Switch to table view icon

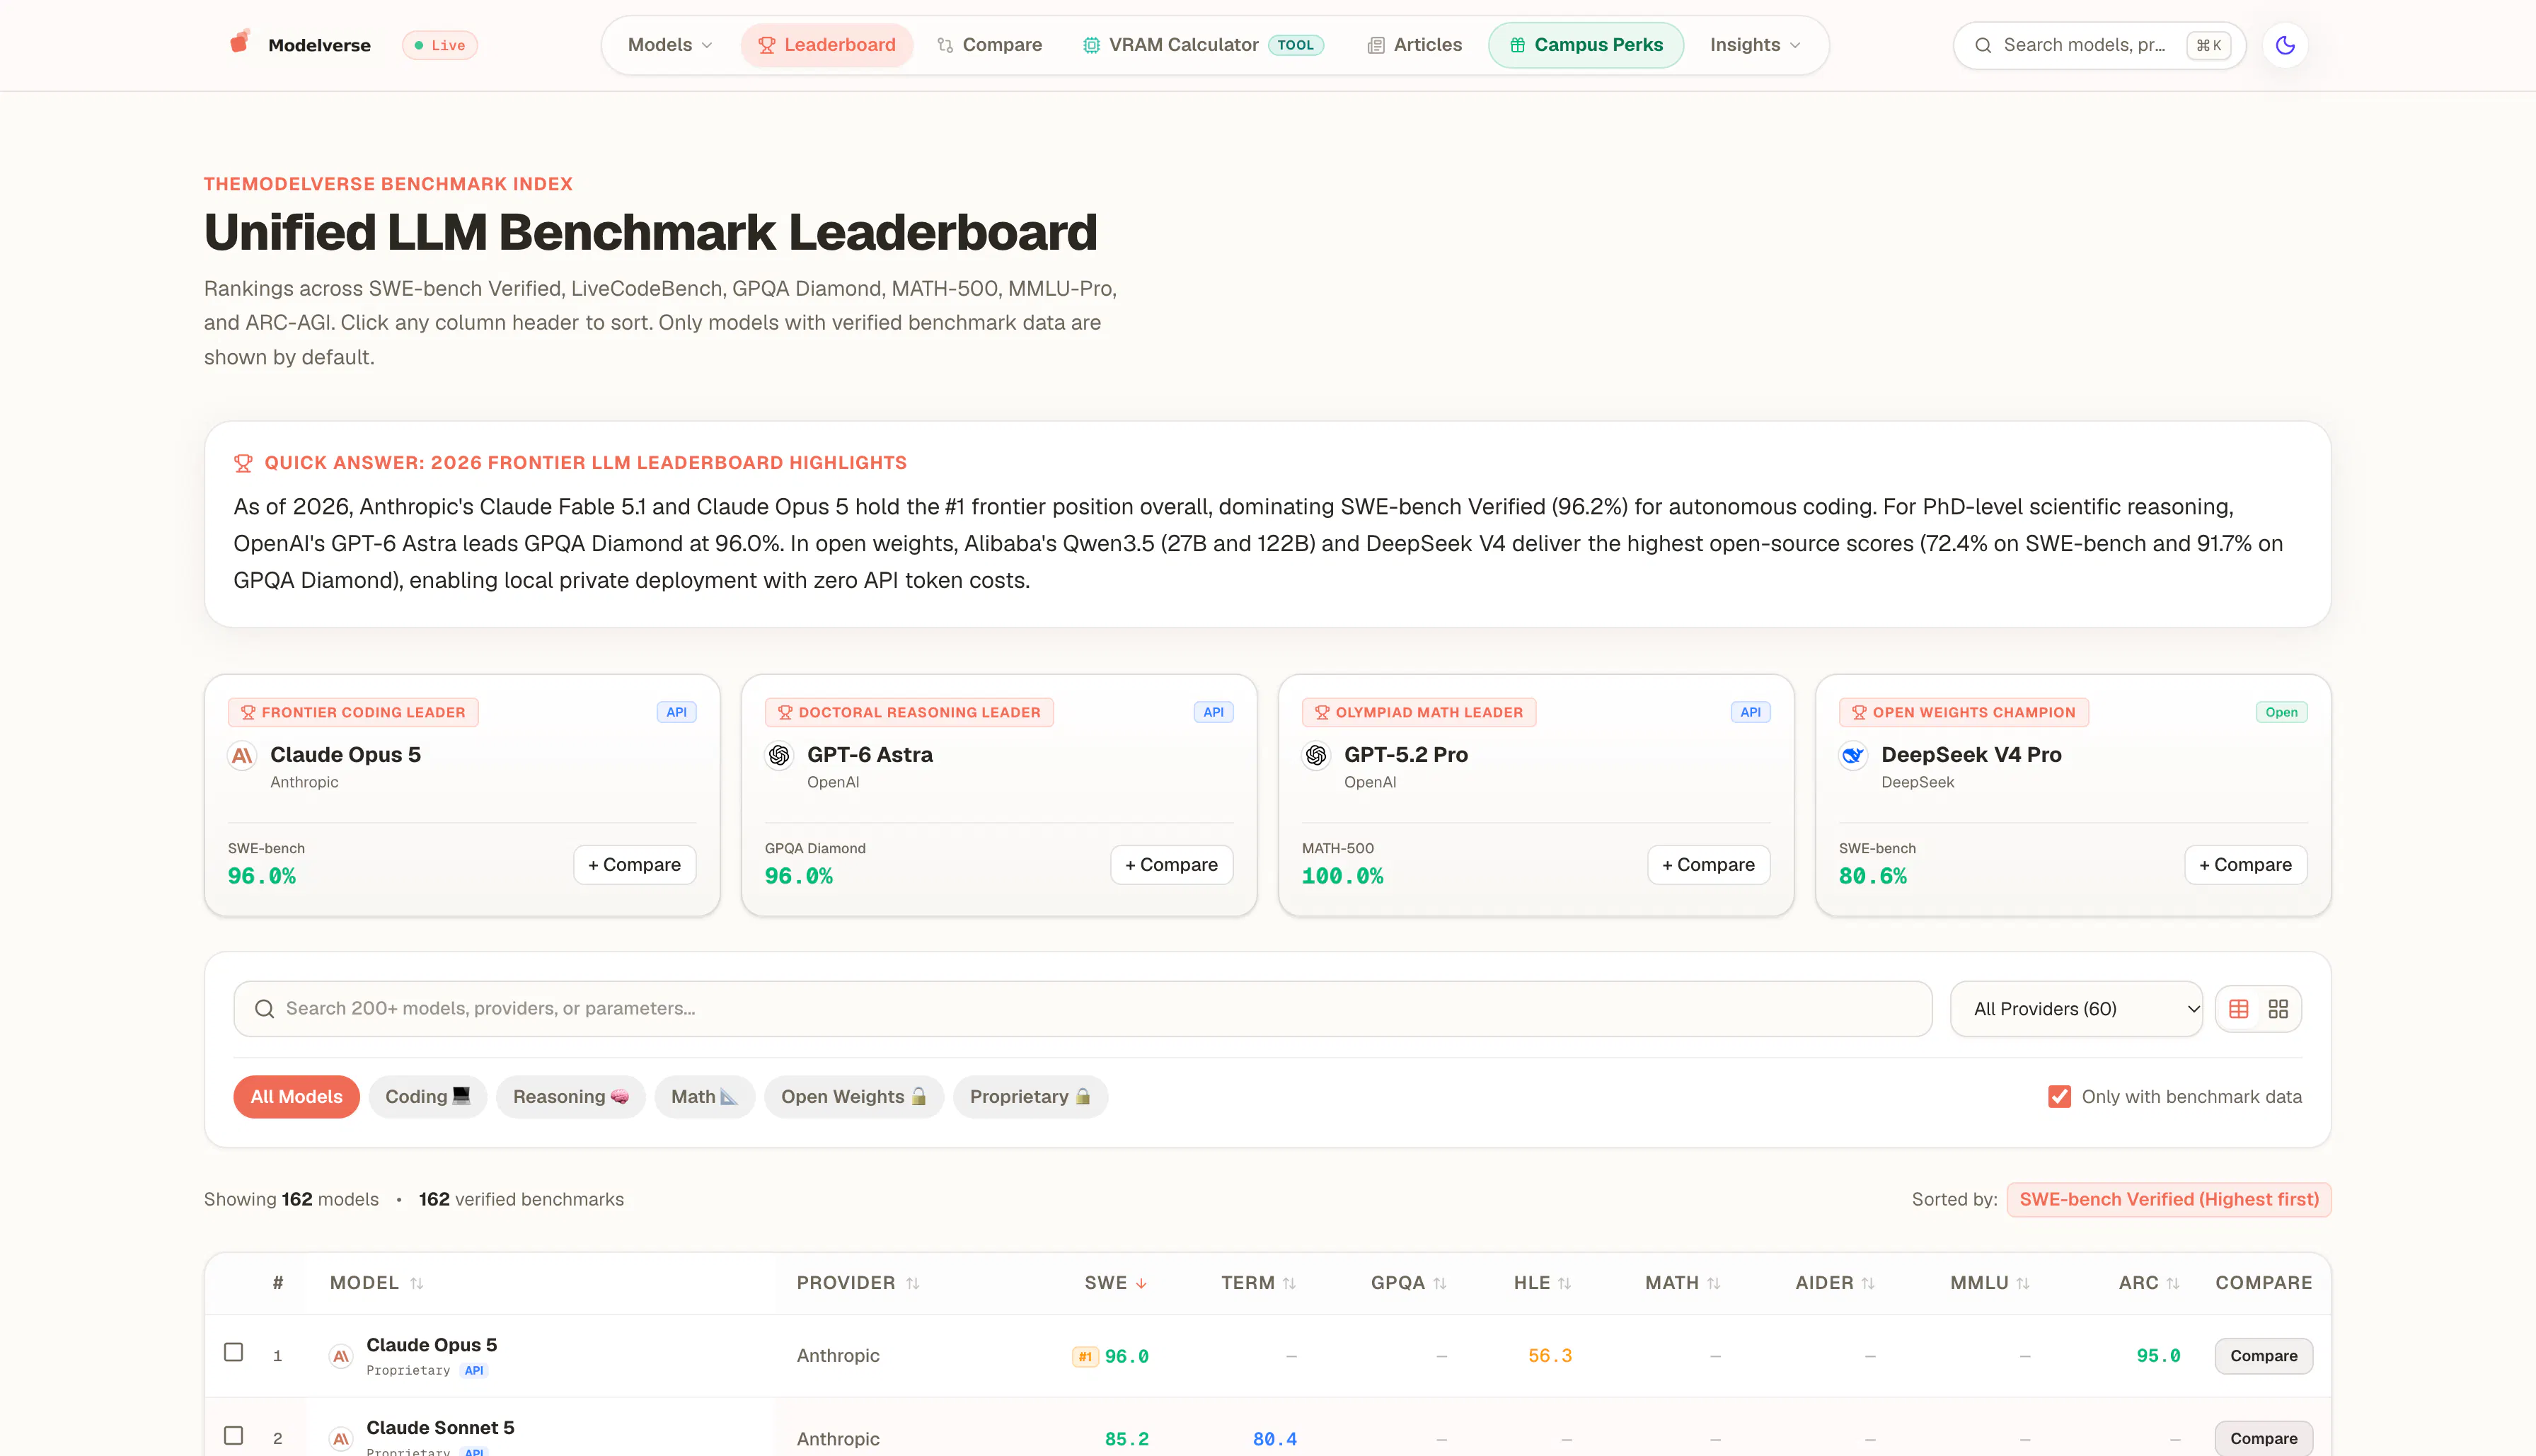click(2239, 1009)
